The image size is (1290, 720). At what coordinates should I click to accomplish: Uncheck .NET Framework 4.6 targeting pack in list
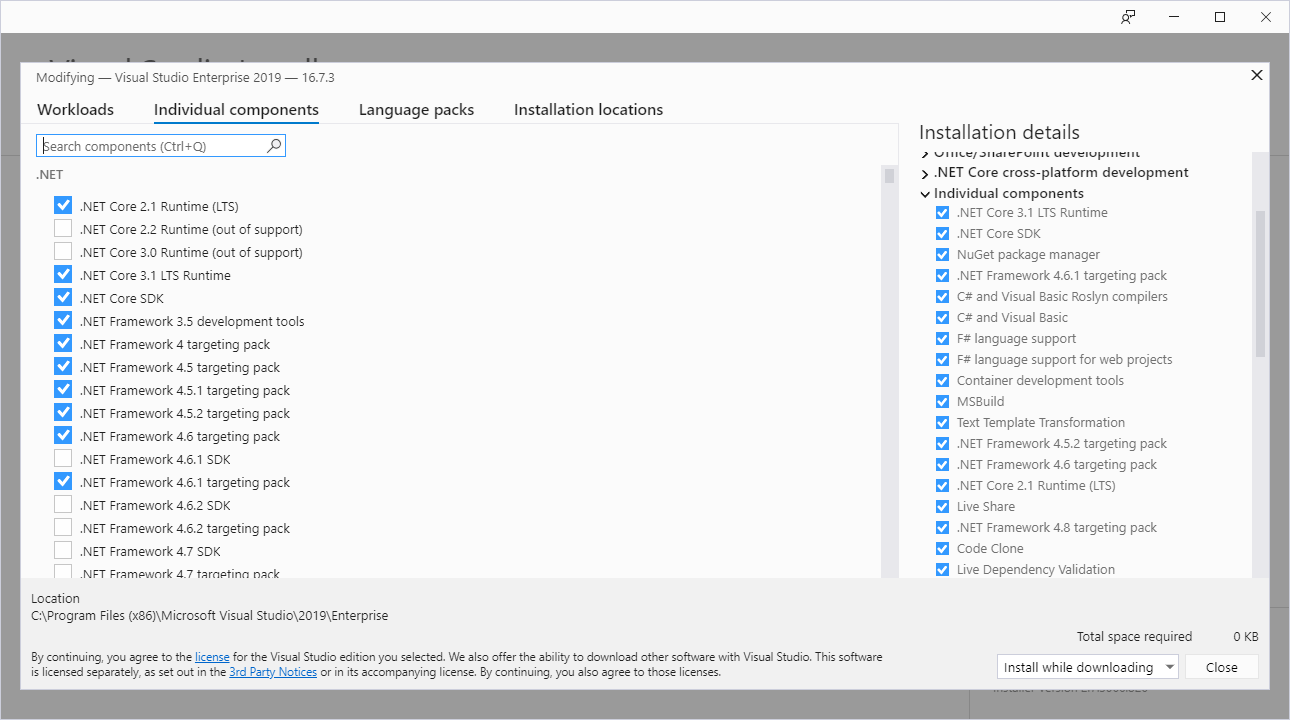[x=63, y=436]
